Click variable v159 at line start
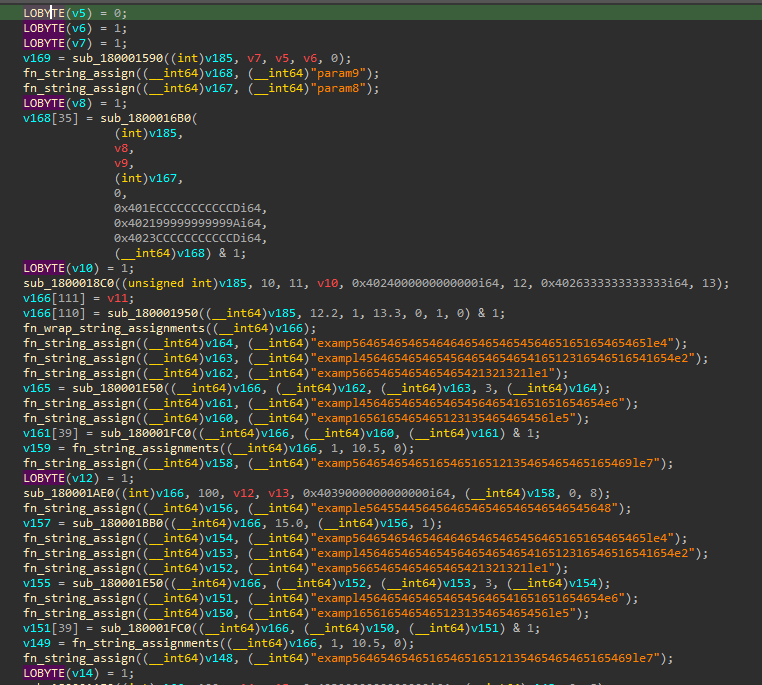This screenshot has width=762, height=685. click(x=36, y=448)
